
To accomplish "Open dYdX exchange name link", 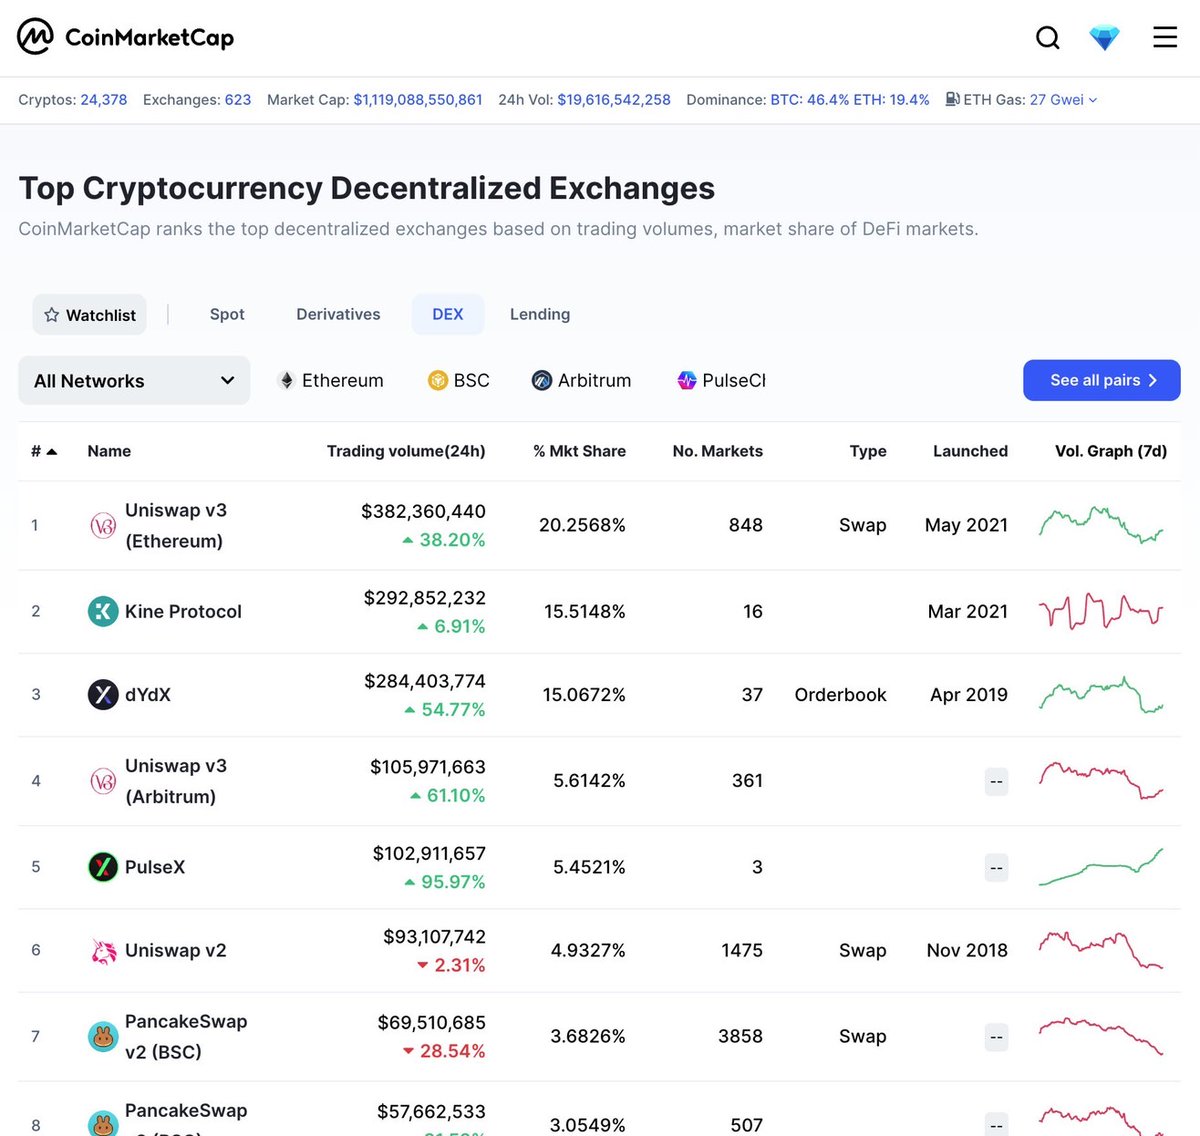I will (148, 694).
